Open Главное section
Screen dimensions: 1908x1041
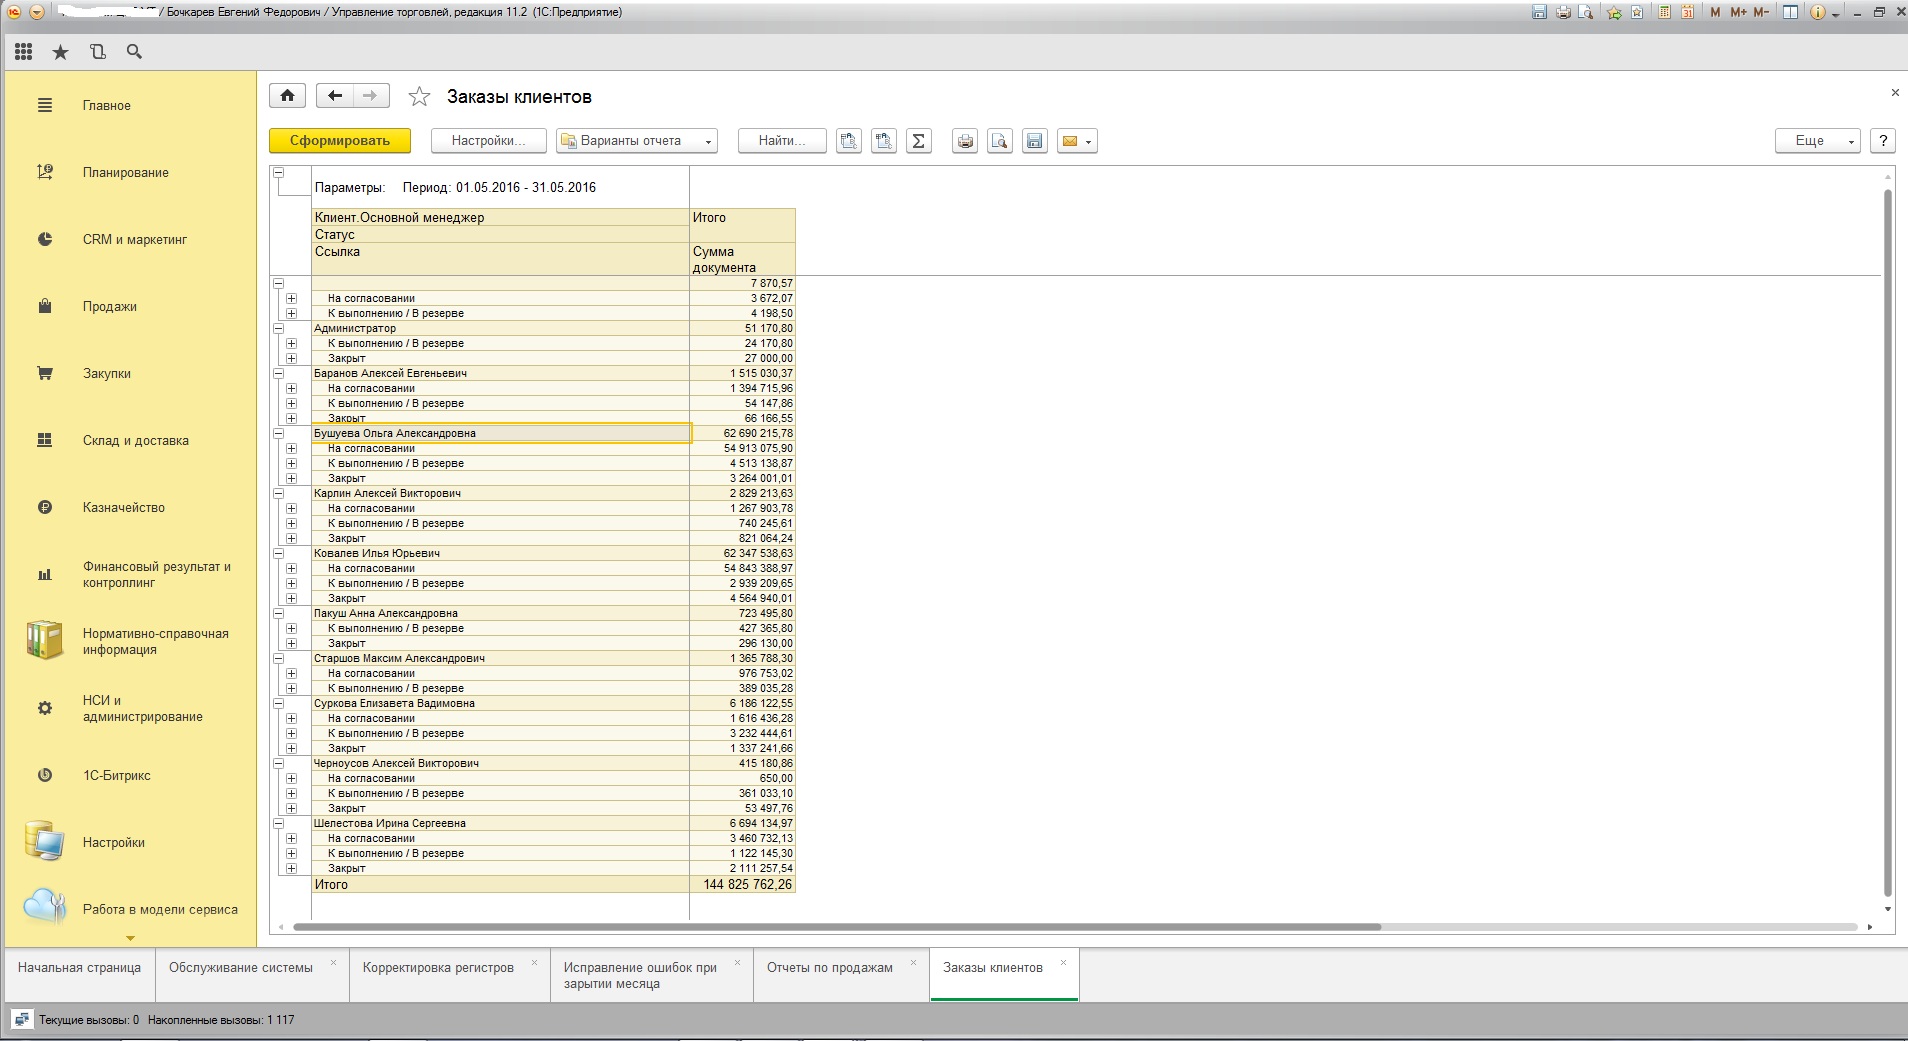pos(106,105)
